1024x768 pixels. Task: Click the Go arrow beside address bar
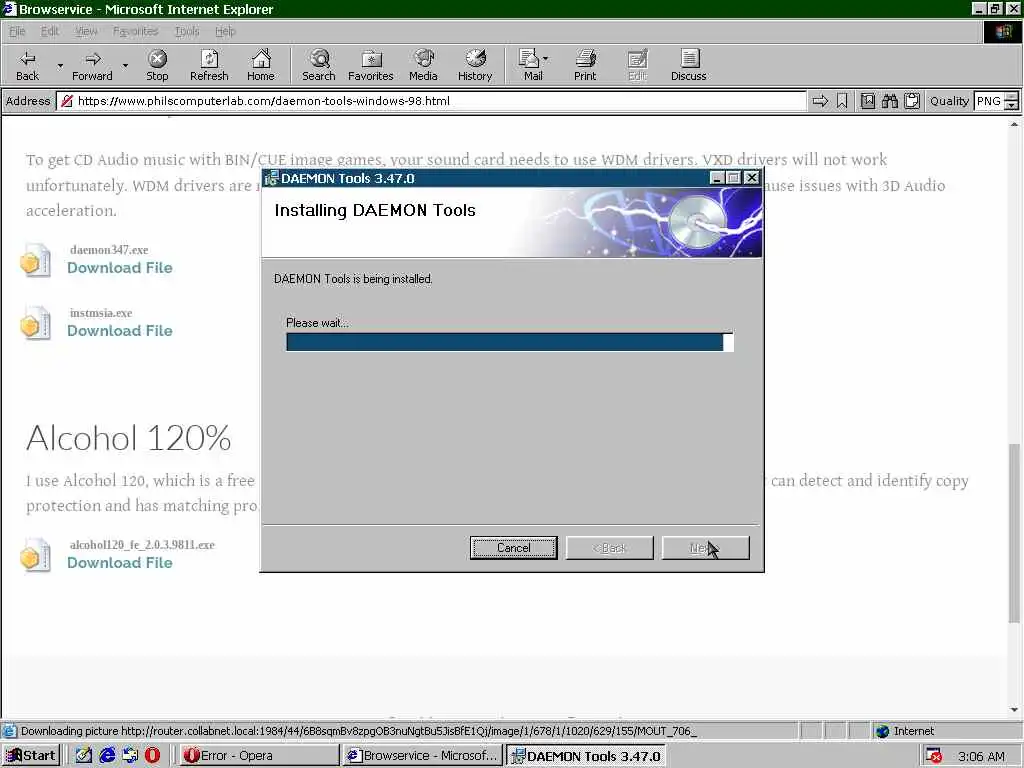tap(820, 101)
